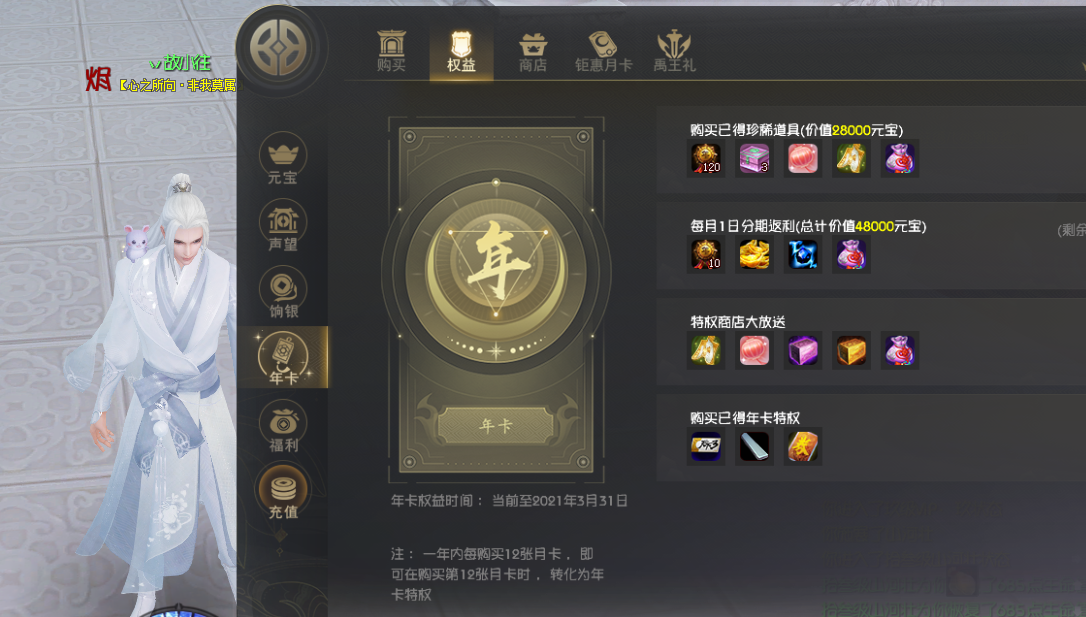Open the 钜惠月卡 tab
This screenshot has width=1086, height=617.
click(603, 52)
